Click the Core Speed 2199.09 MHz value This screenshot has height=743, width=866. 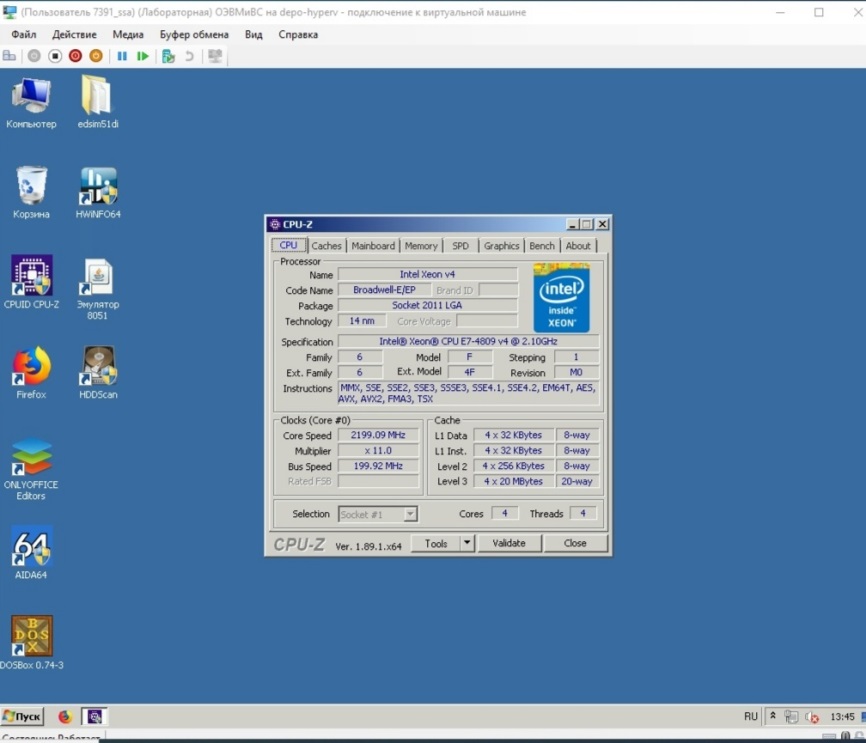point(378,435)
